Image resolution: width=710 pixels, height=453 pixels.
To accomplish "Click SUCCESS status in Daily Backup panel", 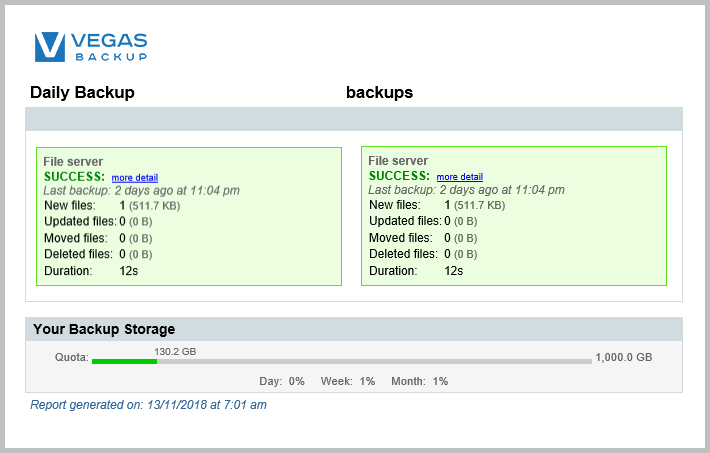I will click(74, 176).
